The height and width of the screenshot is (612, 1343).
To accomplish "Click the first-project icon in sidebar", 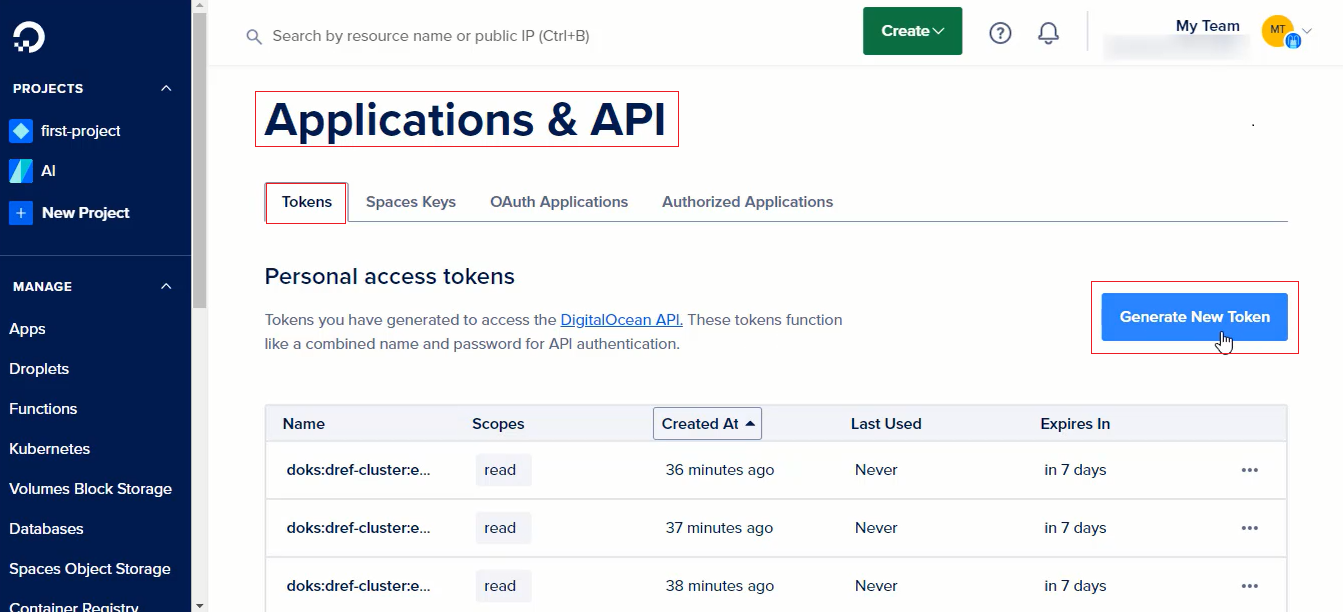I will tap(21, 131).
